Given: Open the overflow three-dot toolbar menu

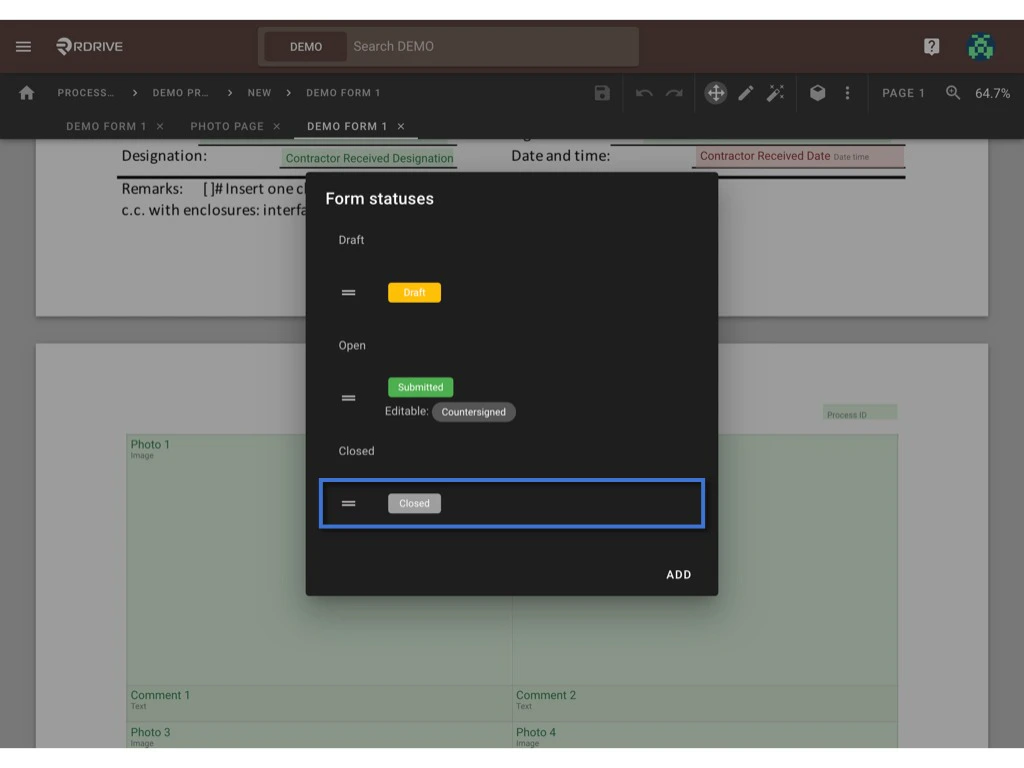Looking at the screenshot, I should pos(847,92).
